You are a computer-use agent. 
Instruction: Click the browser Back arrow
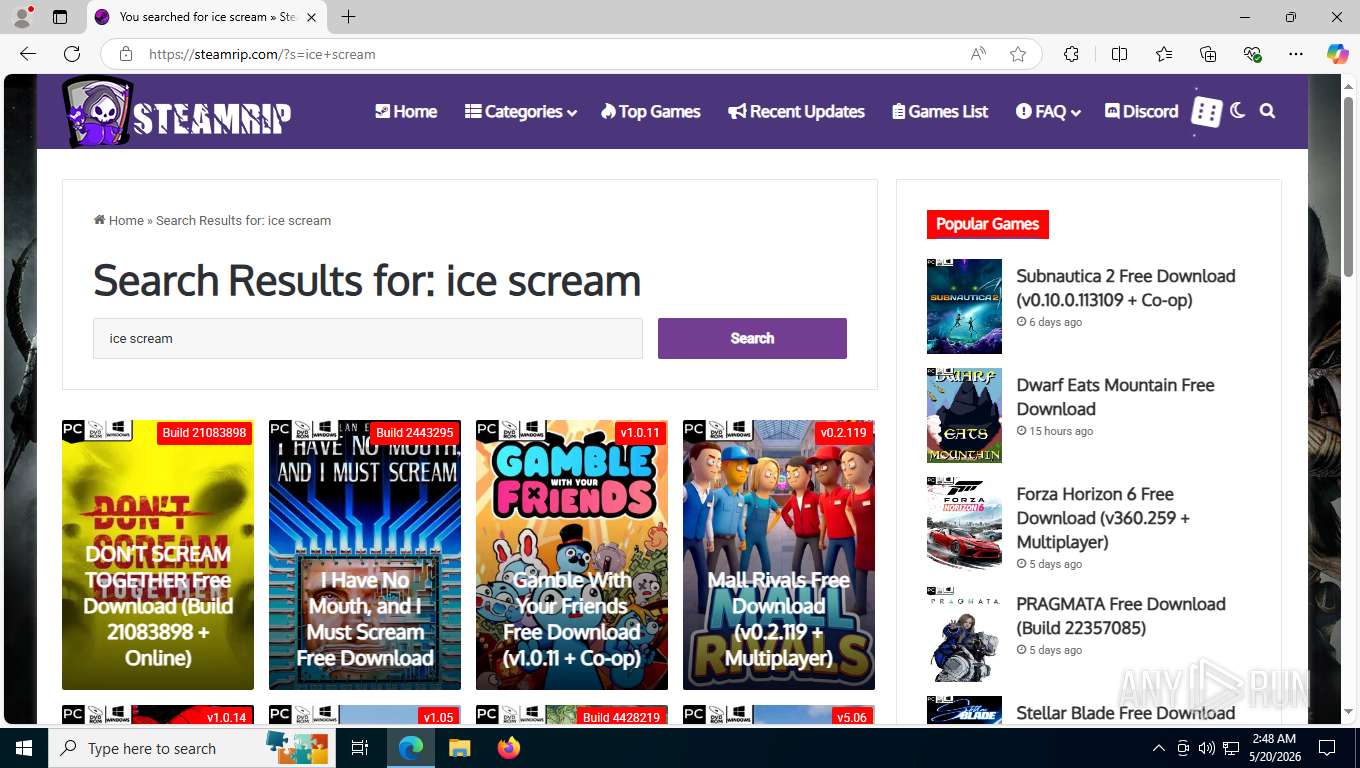28,54
